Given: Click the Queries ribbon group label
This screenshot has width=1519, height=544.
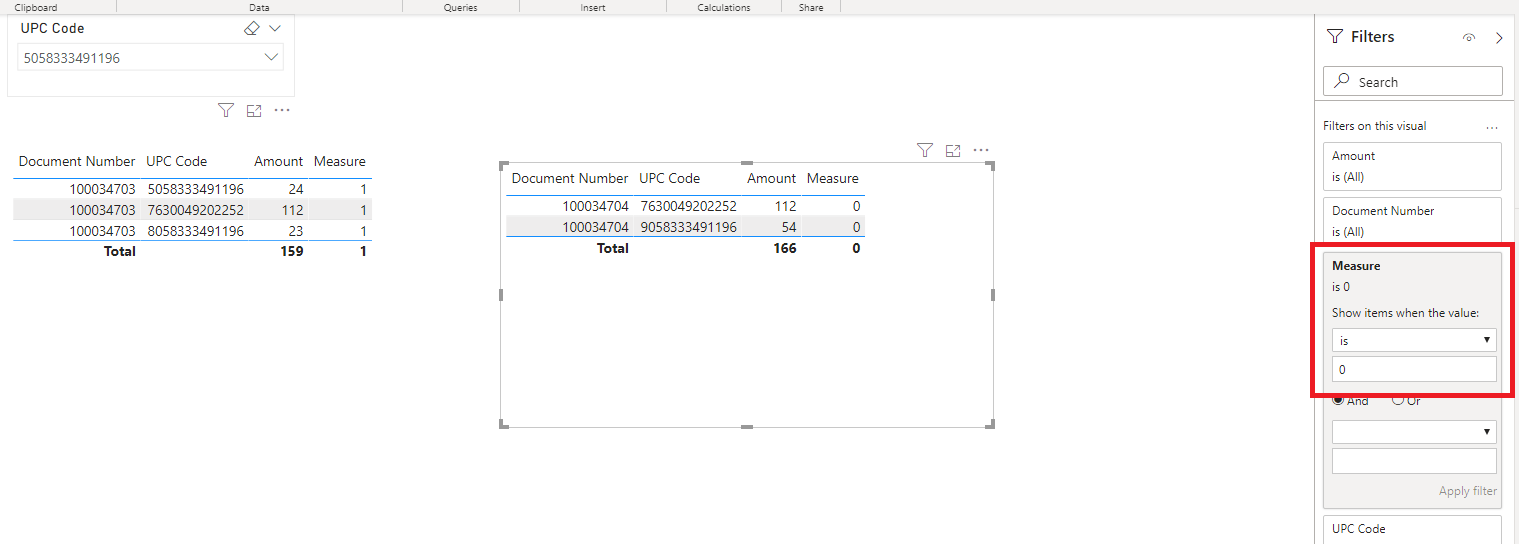Looking at the screenshot, I should coord(460,7).
